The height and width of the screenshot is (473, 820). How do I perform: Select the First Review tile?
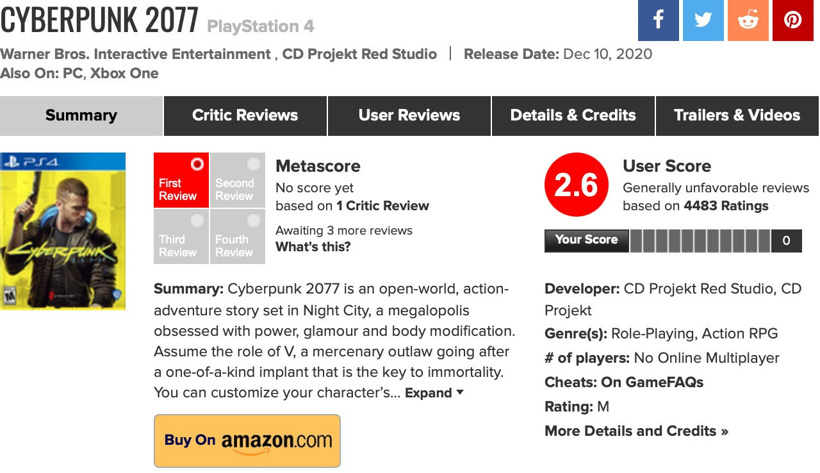click(x=181, y=180)
